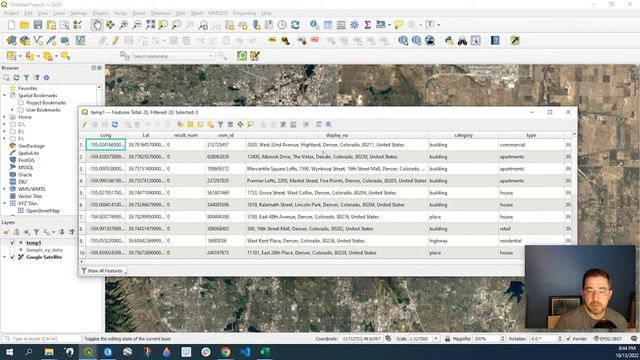640x360 pixels.
Task: Toggle the Render checkbox in status bar
Action: point(569,339)
